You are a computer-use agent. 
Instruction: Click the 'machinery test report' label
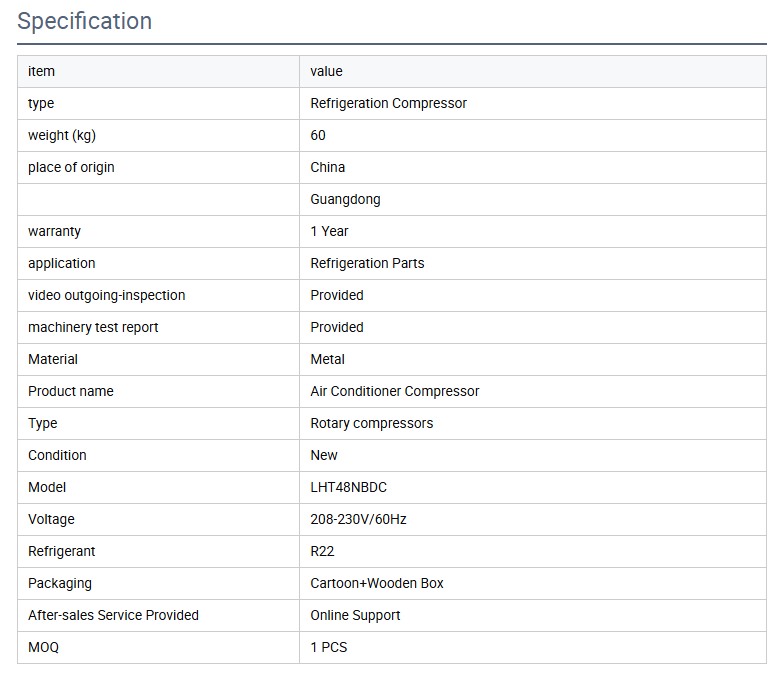93,327
